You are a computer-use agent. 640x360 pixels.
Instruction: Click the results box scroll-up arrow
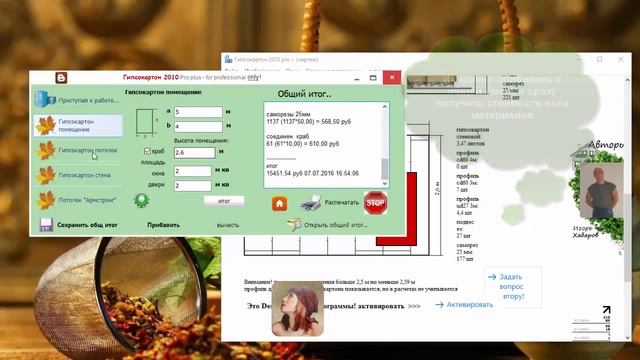click(384, 107)
